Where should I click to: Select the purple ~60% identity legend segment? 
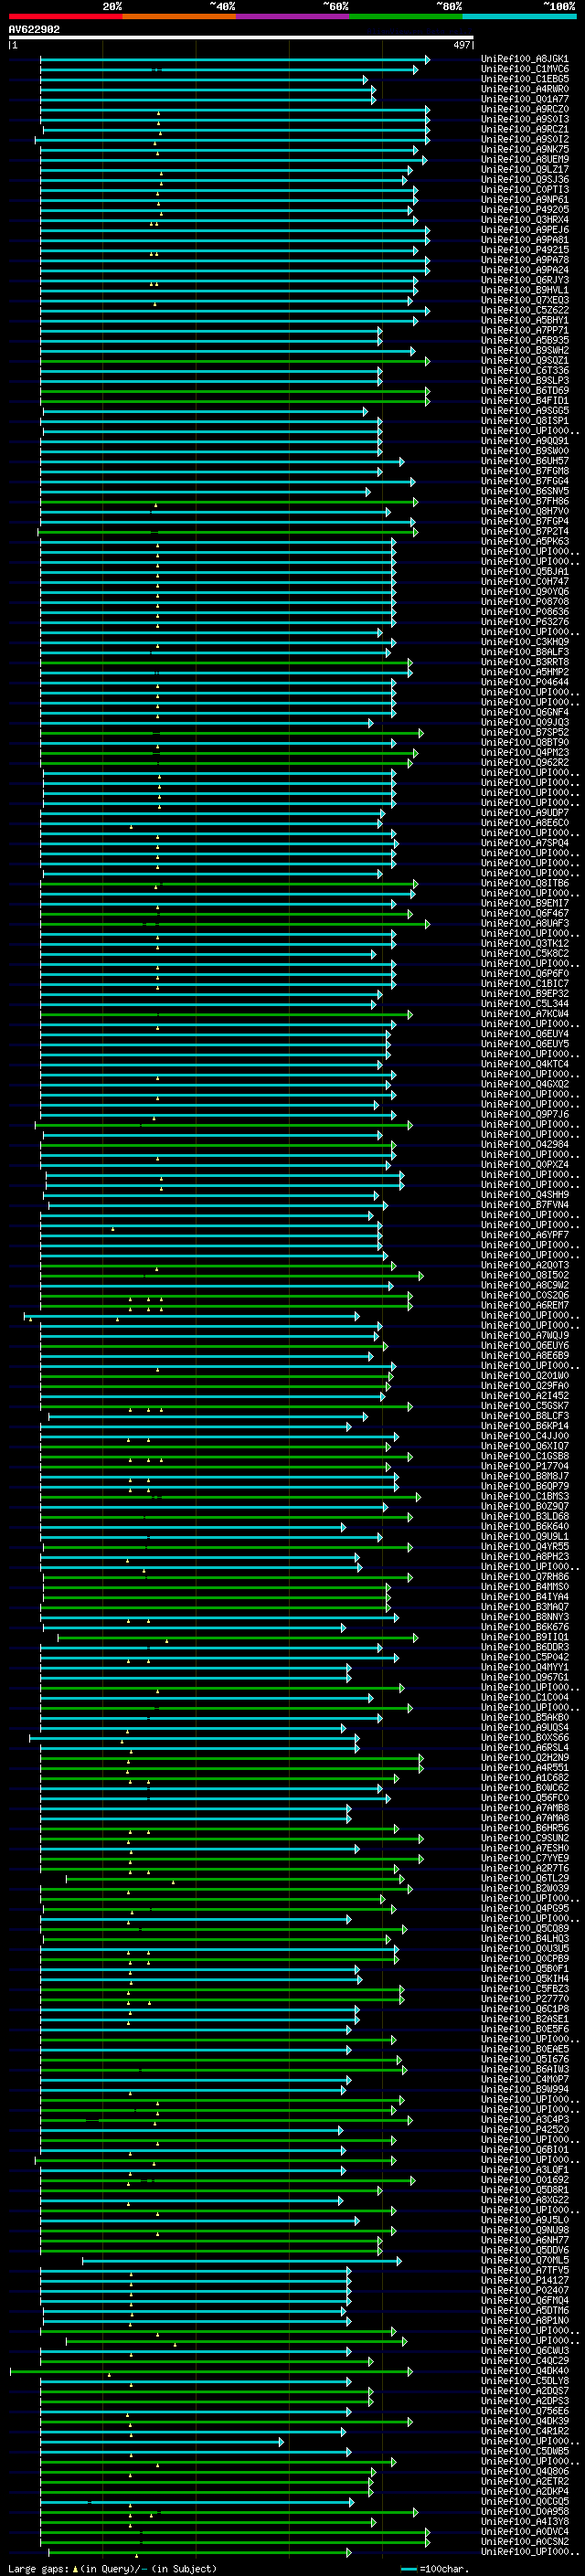click(293, 16)
